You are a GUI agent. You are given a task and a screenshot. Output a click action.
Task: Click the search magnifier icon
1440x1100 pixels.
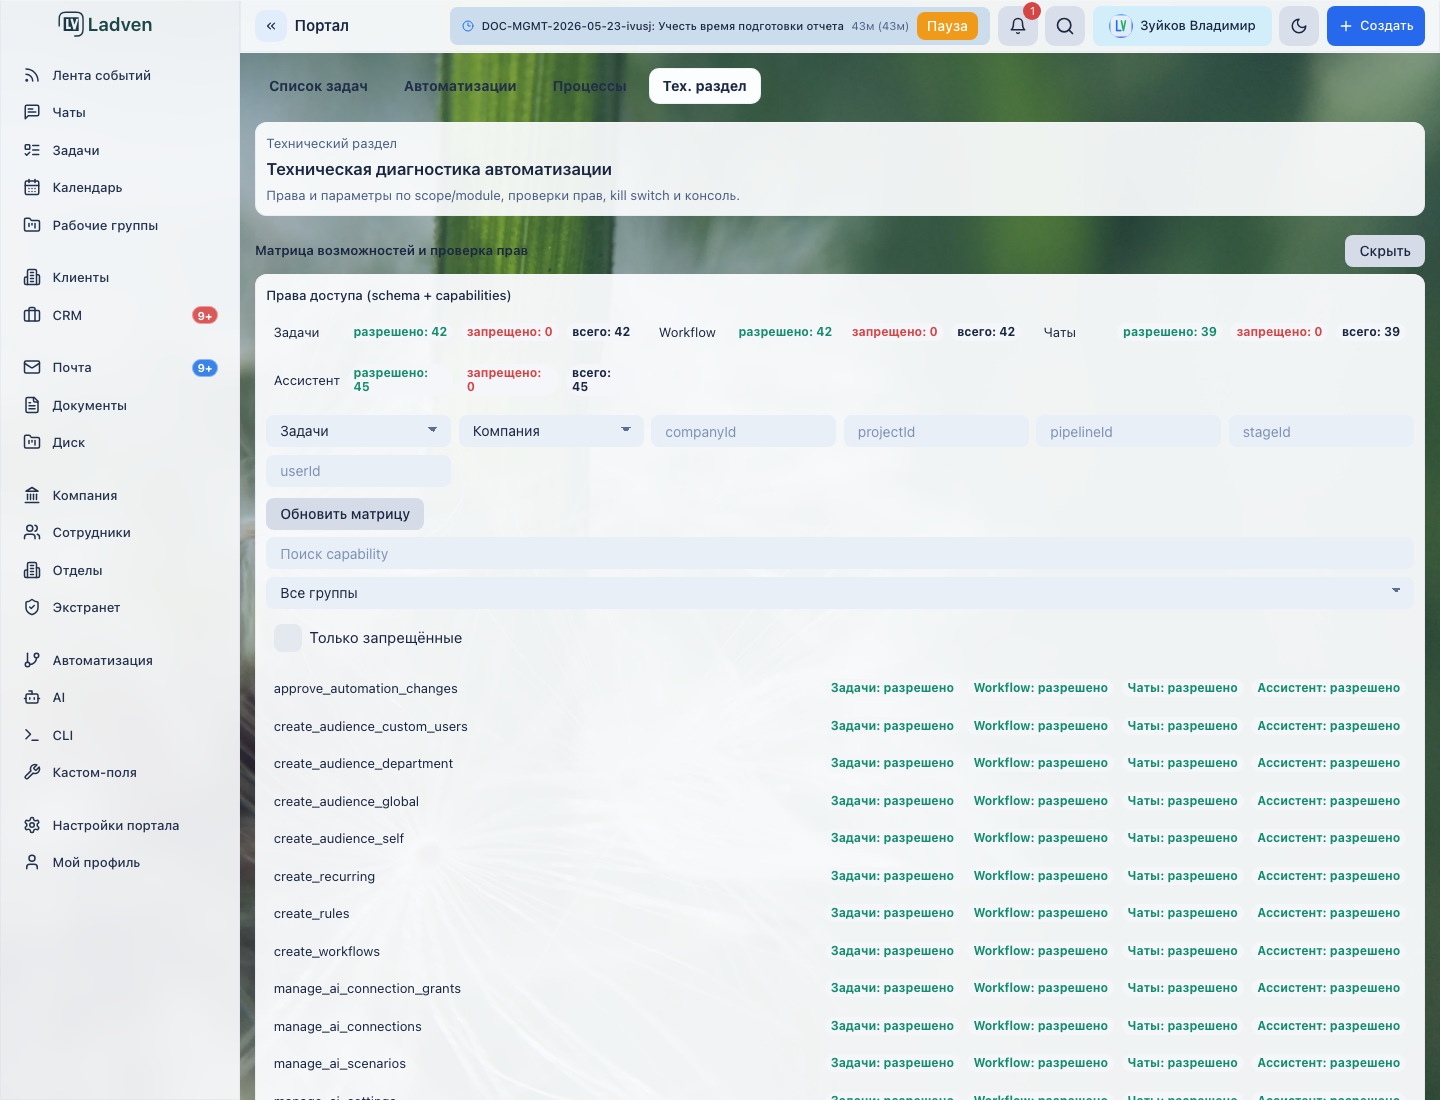(x=1065, y=26)
